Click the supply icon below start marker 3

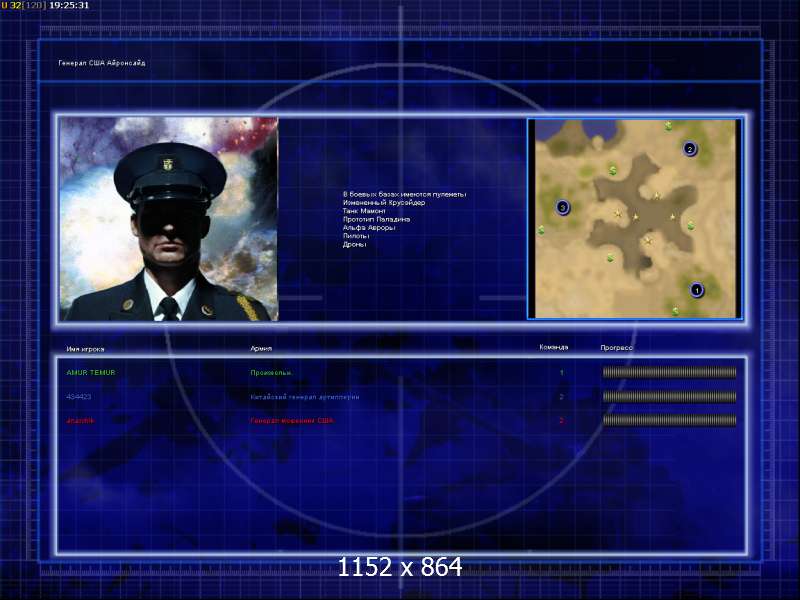click(x=541, y=230)
